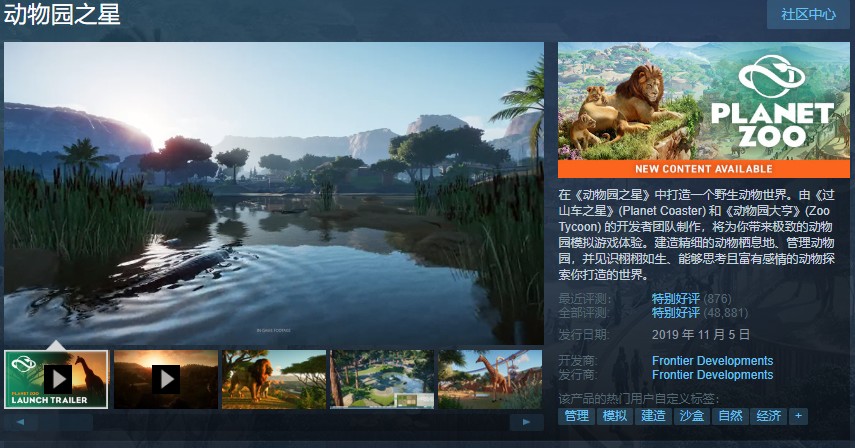Select the 建造 tag
855x448 pixels.
pyautogui.click(x=653, y=416)
